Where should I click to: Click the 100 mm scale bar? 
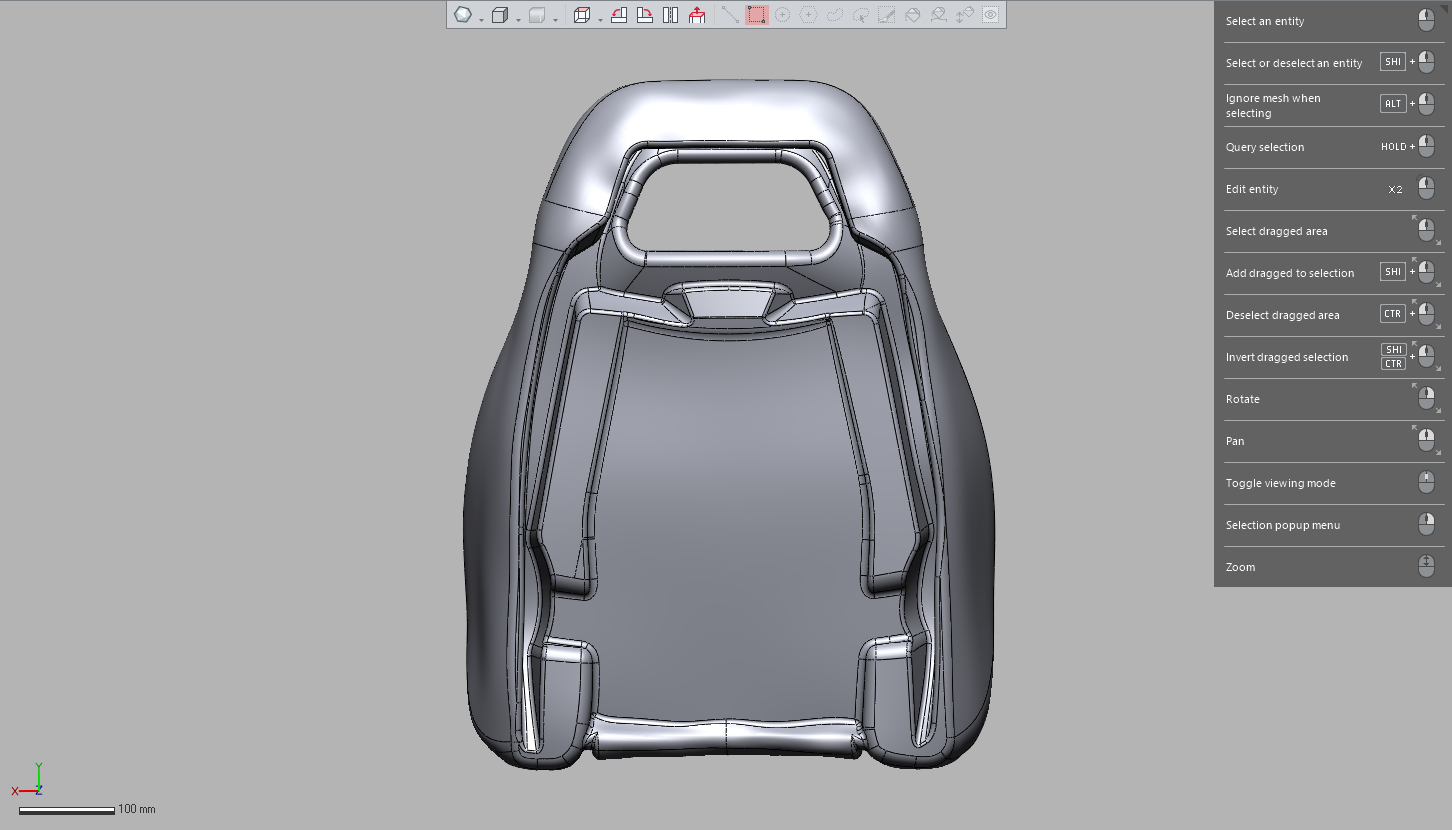click(67, 810)
